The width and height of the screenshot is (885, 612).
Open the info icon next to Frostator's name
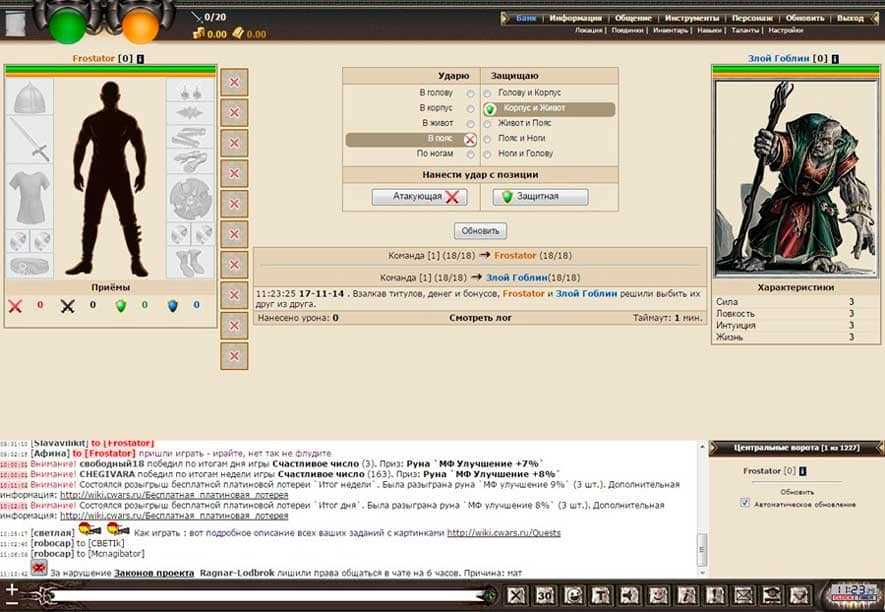click(x=139, y=59)
